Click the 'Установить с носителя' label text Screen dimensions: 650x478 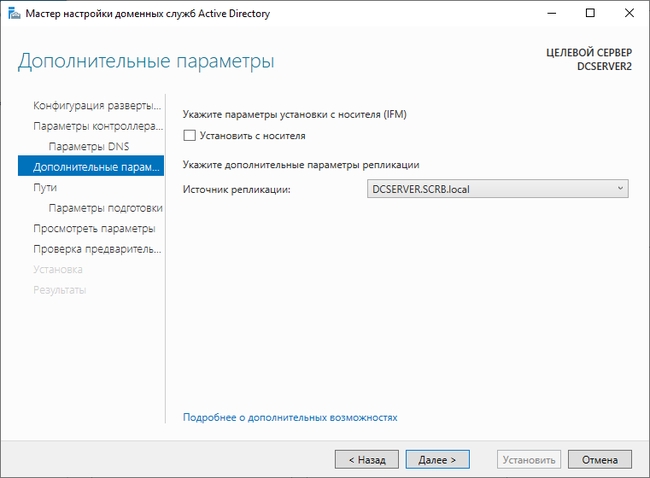pyautogui.click(x=252, y=136)
